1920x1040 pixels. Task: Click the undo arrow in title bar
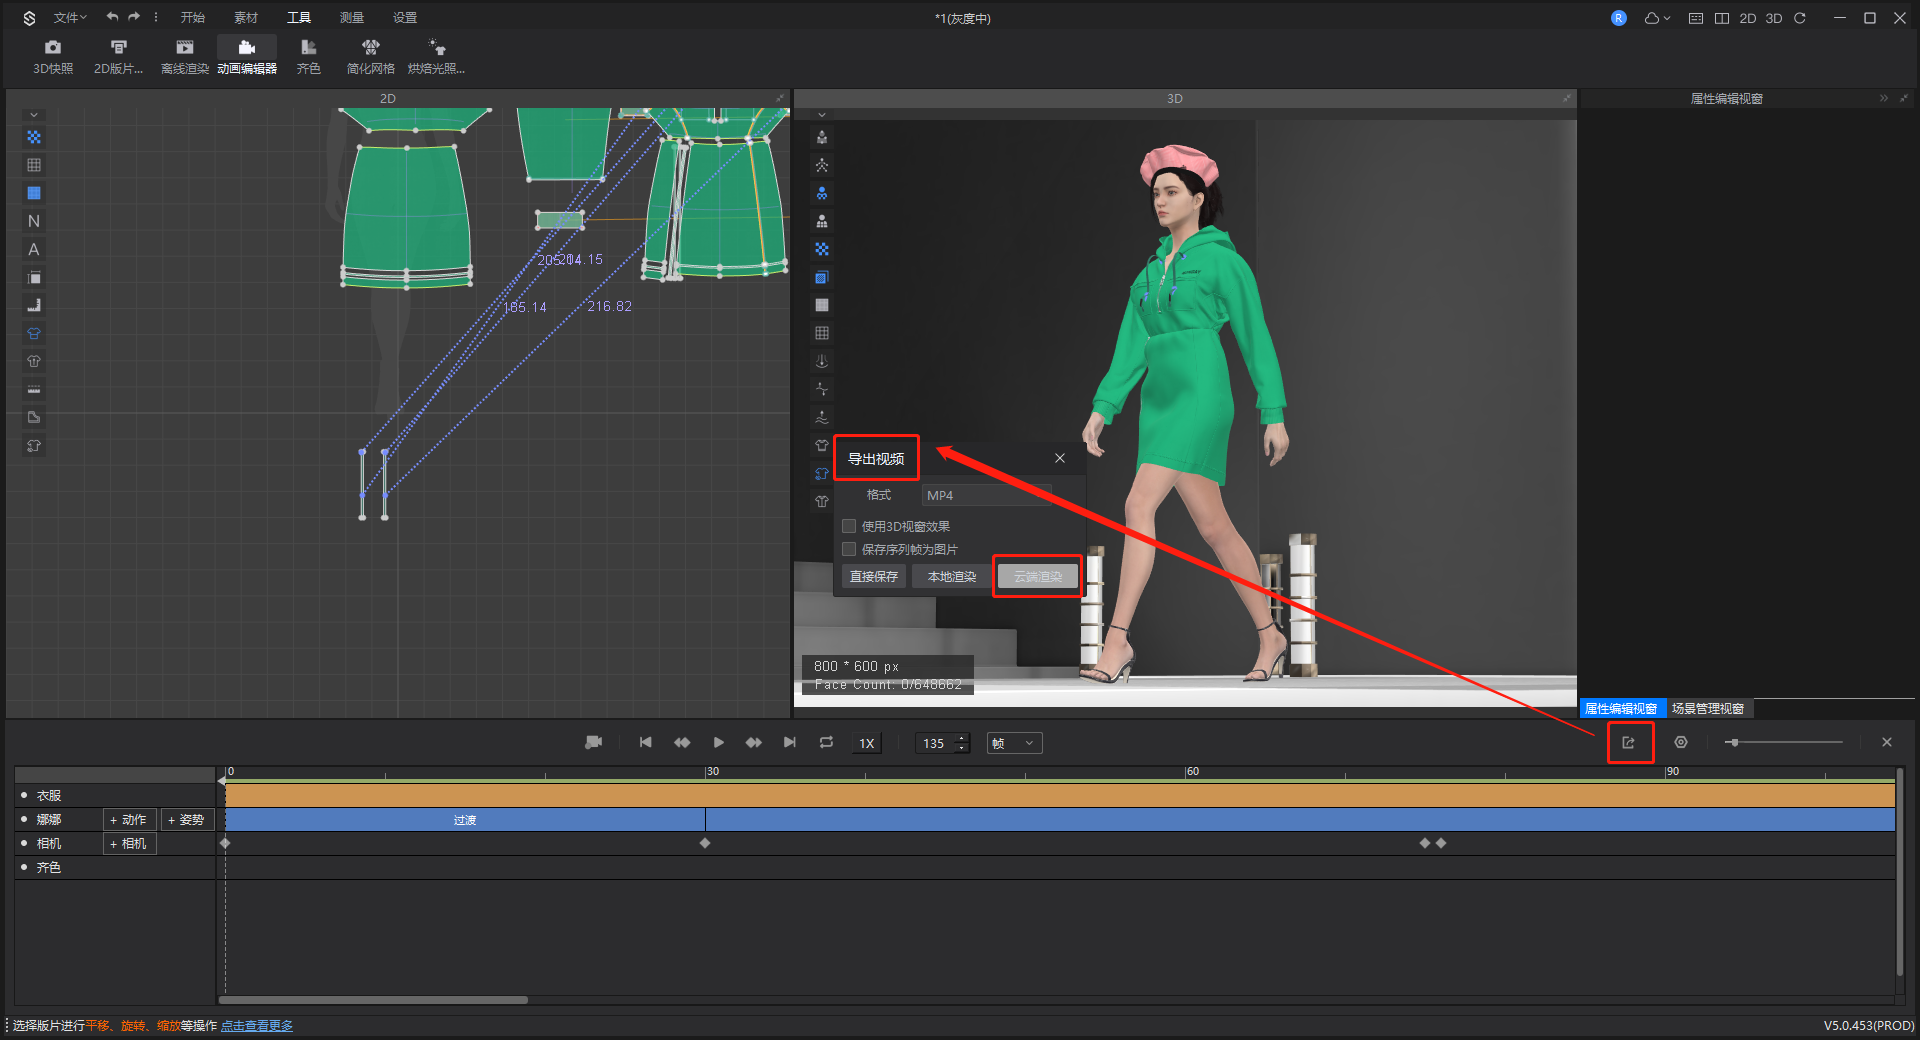coord(112,18)
